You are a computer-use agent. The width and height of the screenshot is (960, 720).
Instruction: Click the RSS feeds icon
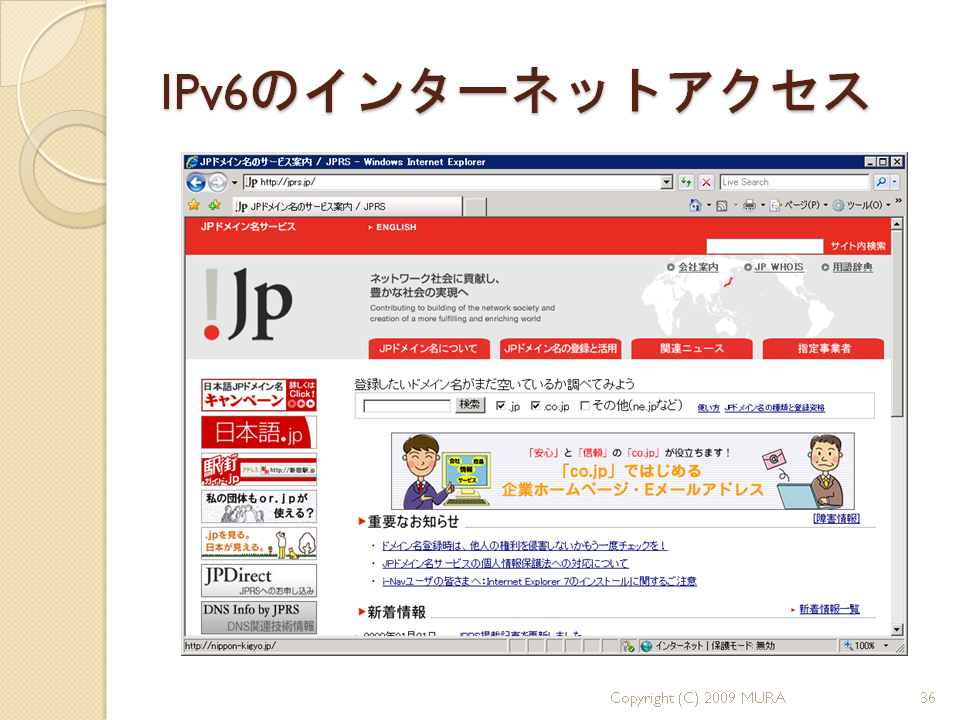722,206
